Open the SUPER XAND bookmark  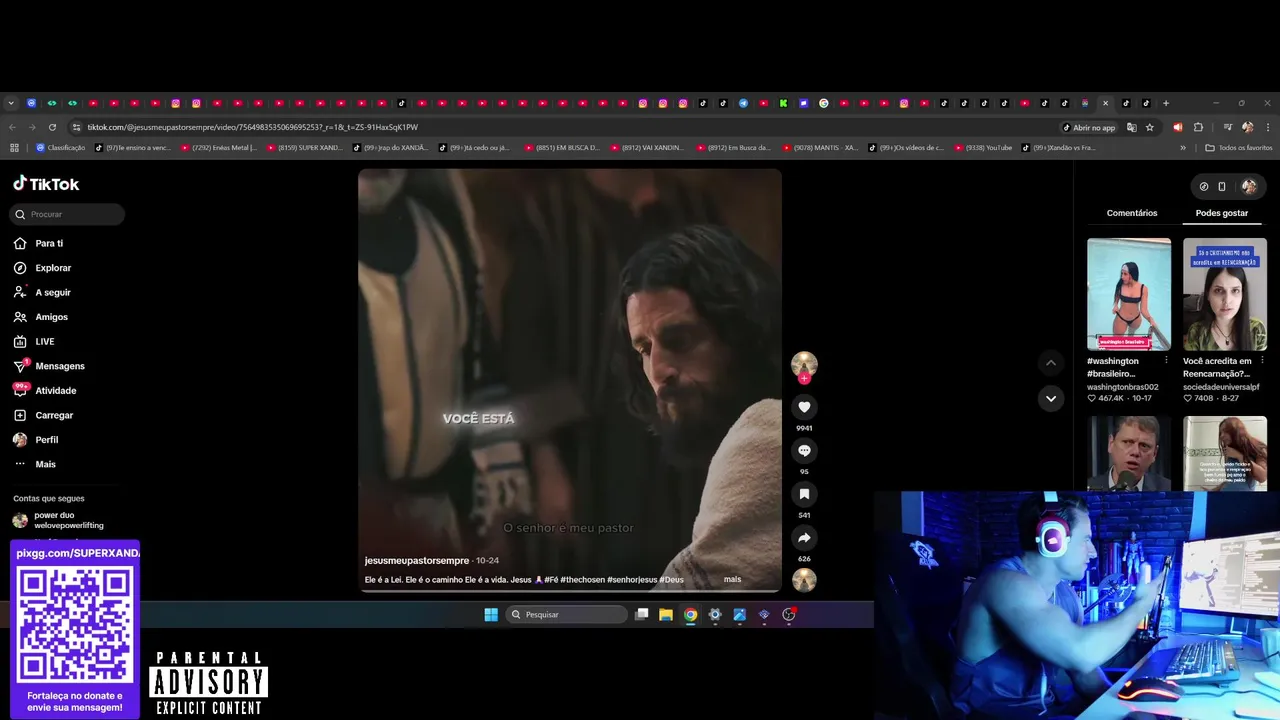click(304, 148)
